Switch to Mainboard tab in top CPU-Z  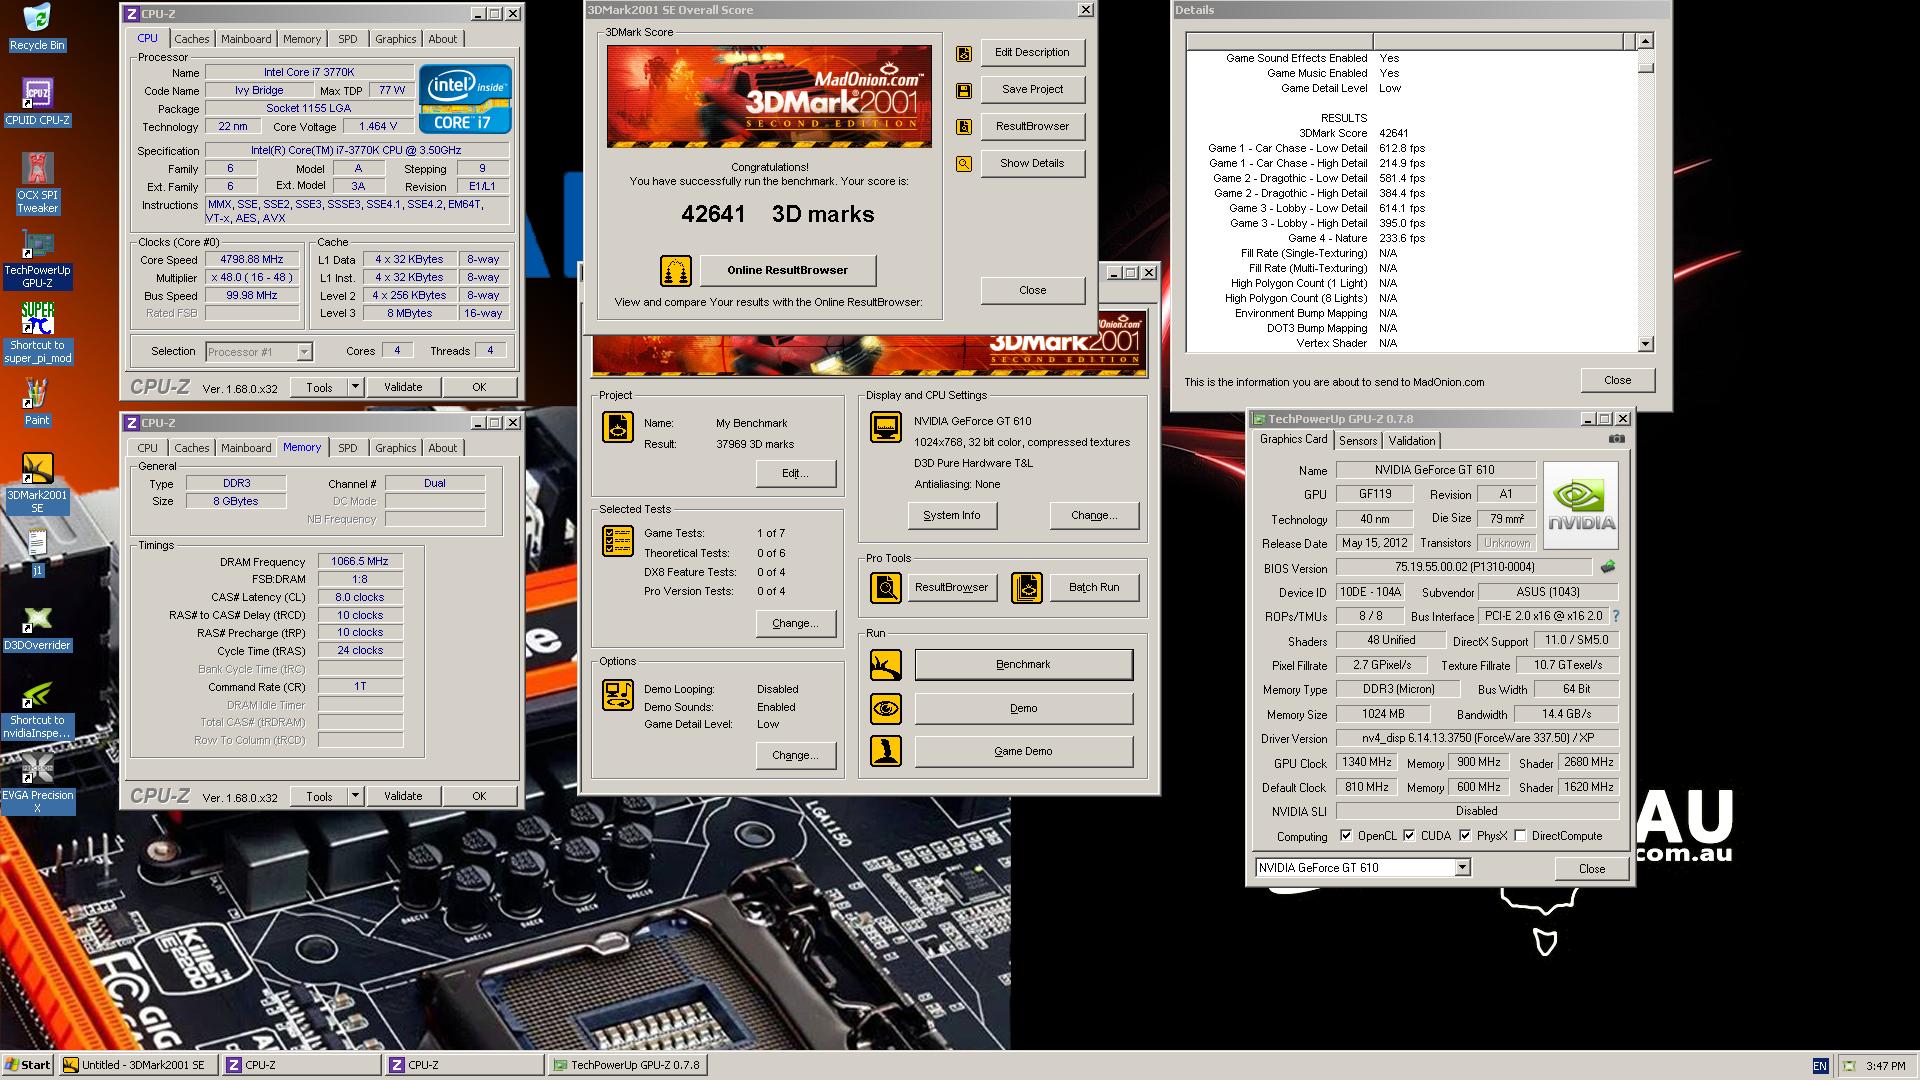pos(246,39)
